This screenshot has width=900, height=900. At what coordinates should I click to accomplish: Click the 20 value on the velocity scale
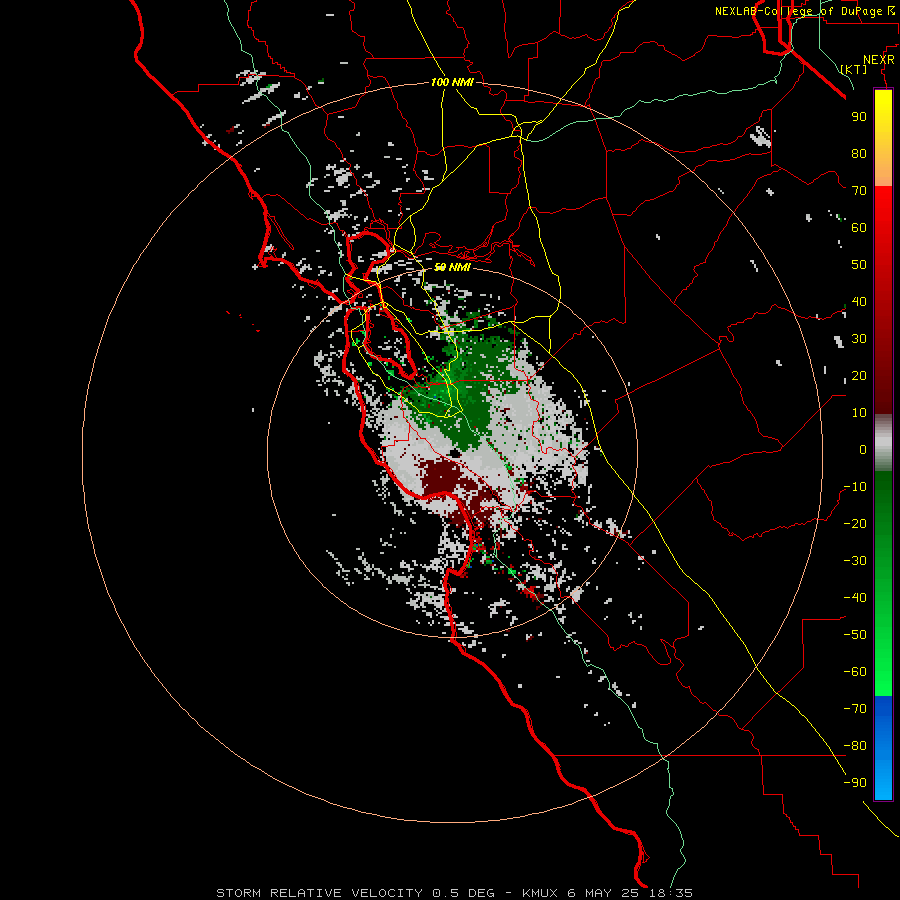point(859,375)
